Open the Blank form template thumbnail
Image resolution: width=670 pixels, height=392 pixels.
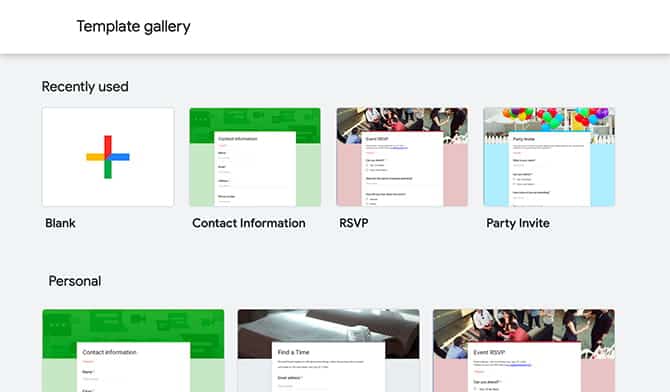[108, 157]
